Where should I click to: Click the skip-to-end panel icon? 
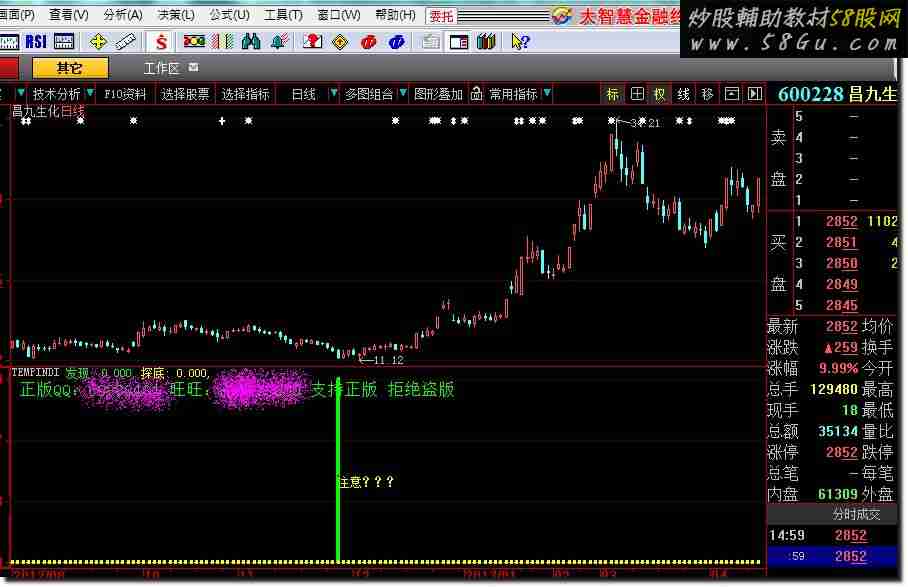tap(755, 94)
